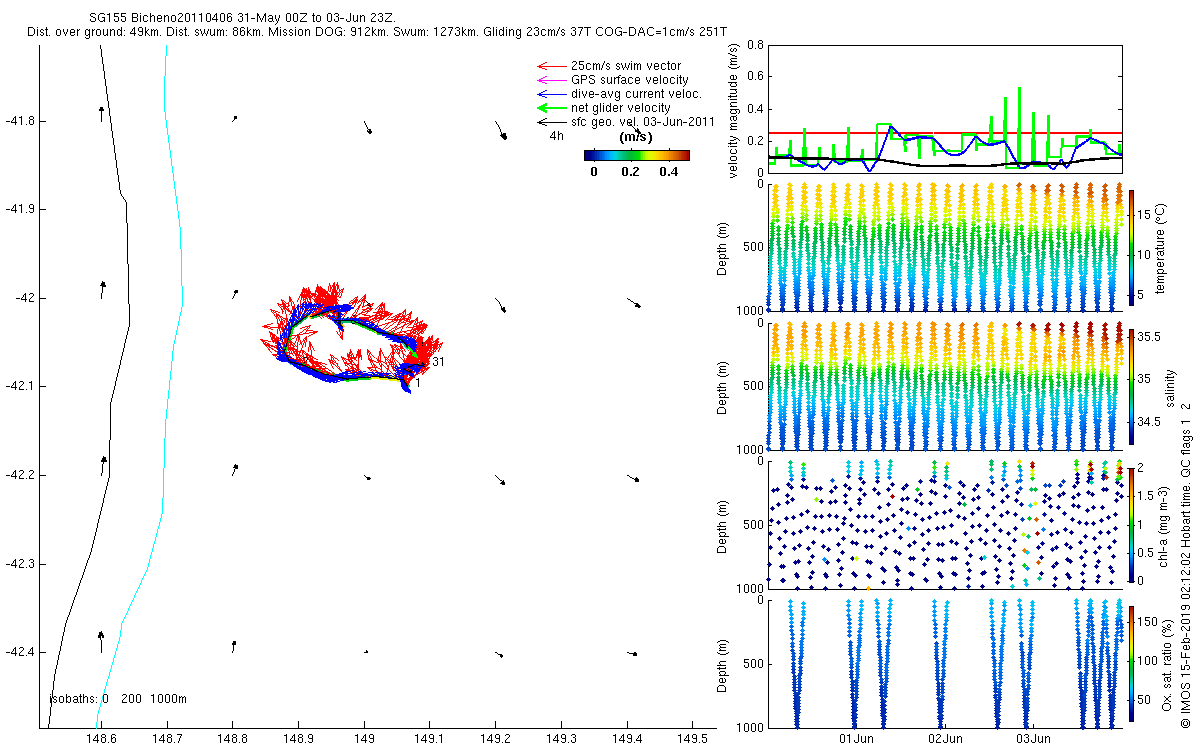The width and height of the screenshot is (1200, 750).
Task: Click the longitude tick '149.5'
Action: [692, 739]
